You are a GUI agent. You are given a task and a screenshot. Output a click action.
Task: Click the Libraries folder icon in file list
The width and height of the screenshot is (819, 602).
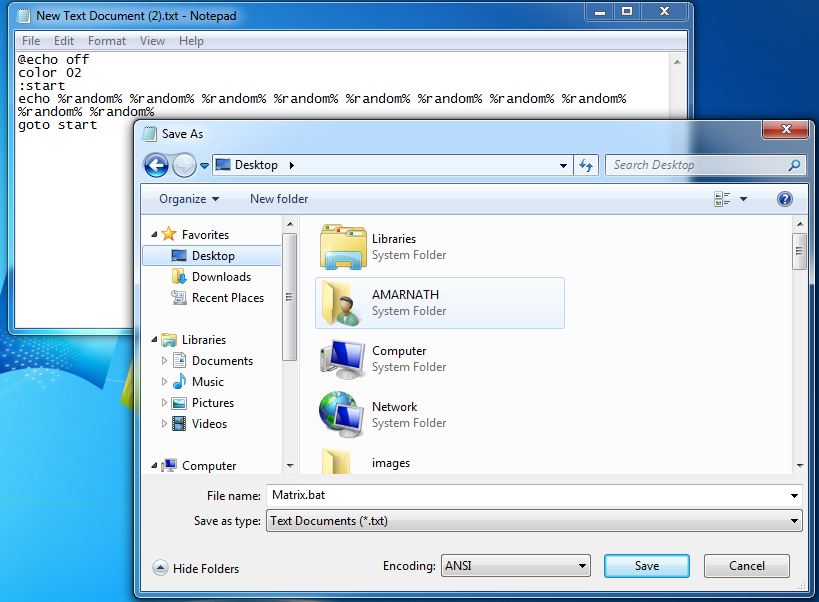343,246
